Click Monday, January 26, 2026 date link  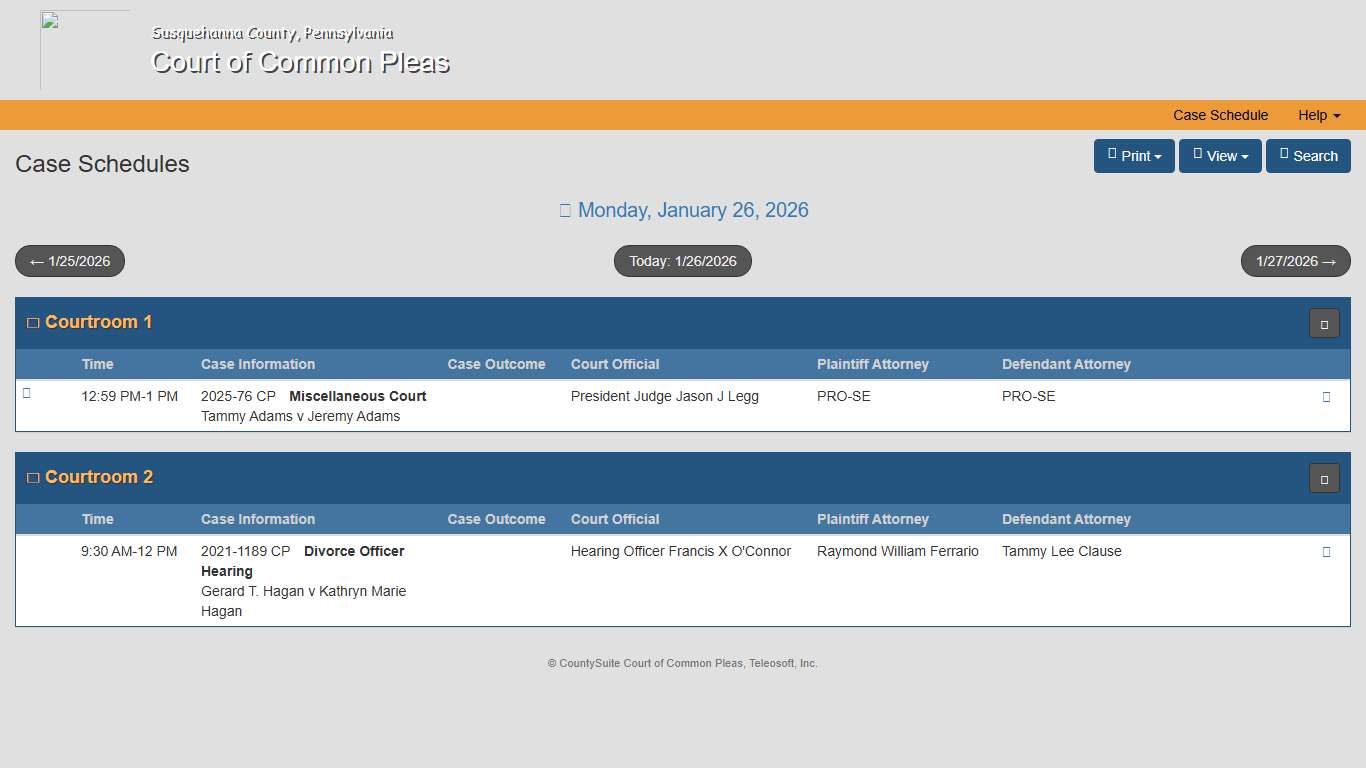(x=693, y=210)
